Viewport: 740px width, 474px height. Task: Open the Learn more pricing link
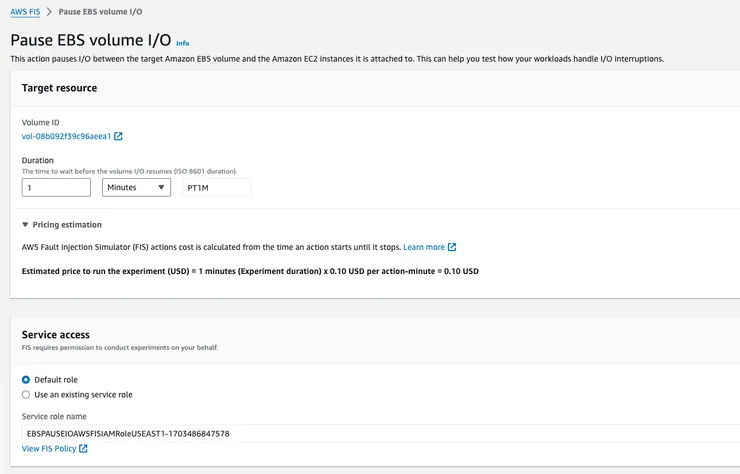pos(424,247)
